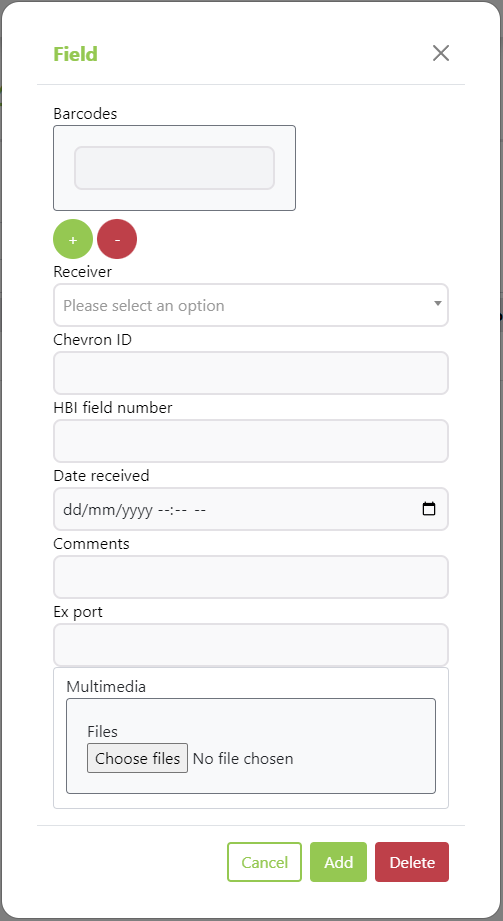Expand the Receiver list via its arrow
503x921 pixels.
pos(437,304)
